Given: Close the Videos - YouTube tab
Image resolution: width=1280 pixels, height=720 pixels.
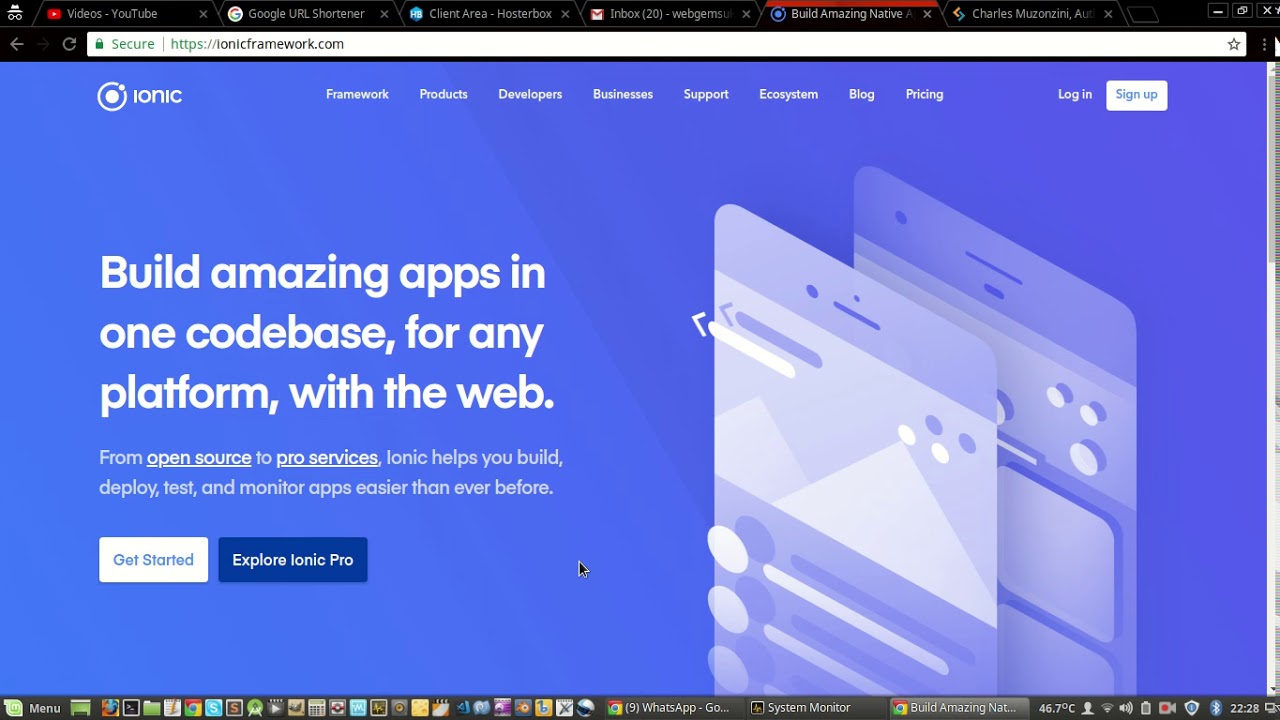Looking at the screenshot, I should pos(204,14).
